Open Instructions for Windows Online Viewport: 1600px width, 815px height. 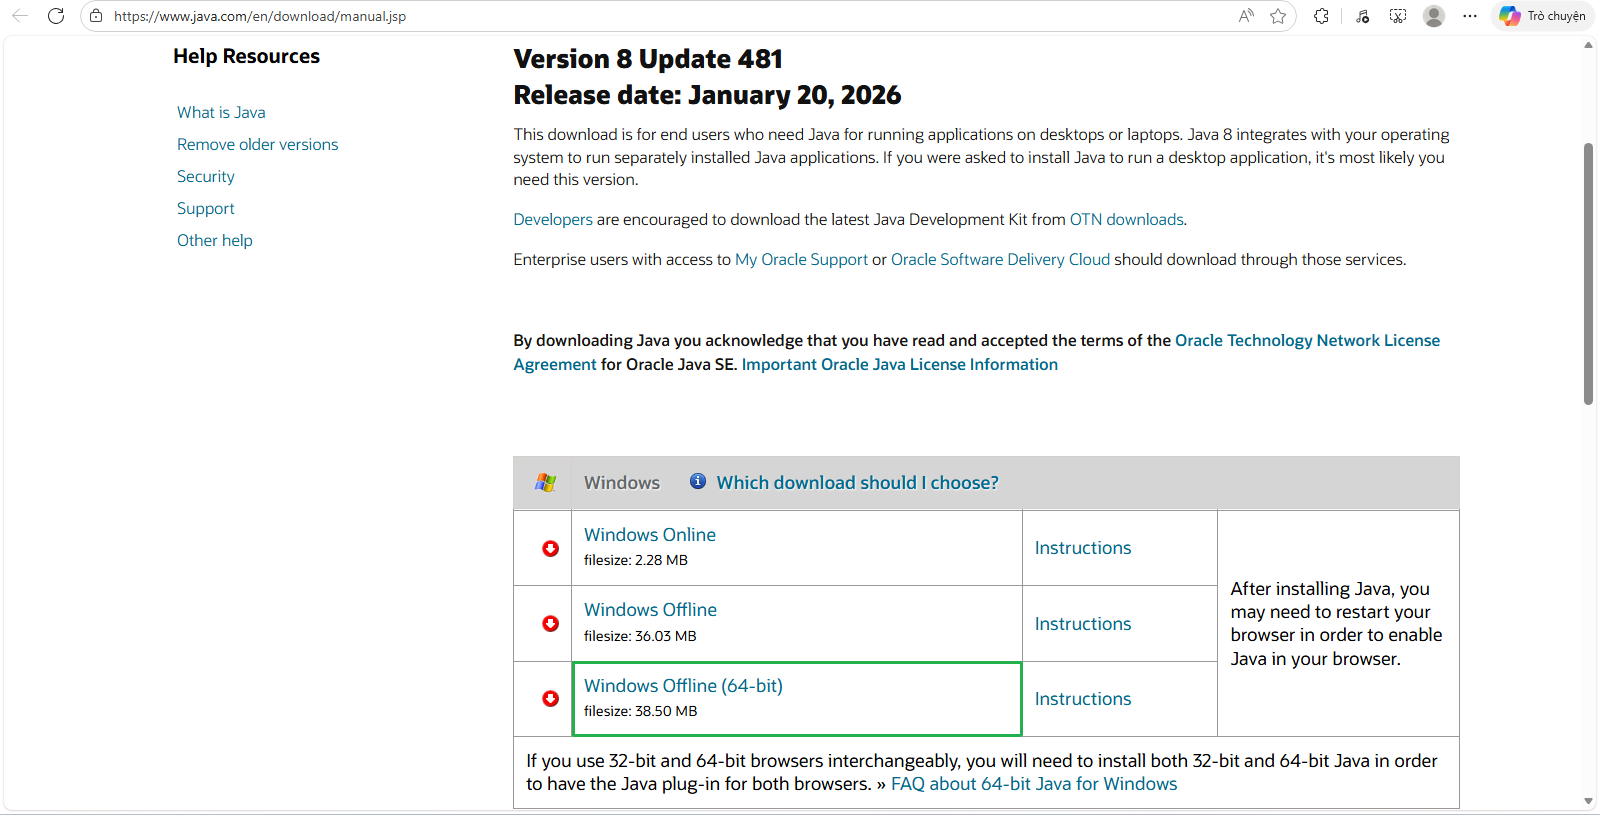[1083, 548]
